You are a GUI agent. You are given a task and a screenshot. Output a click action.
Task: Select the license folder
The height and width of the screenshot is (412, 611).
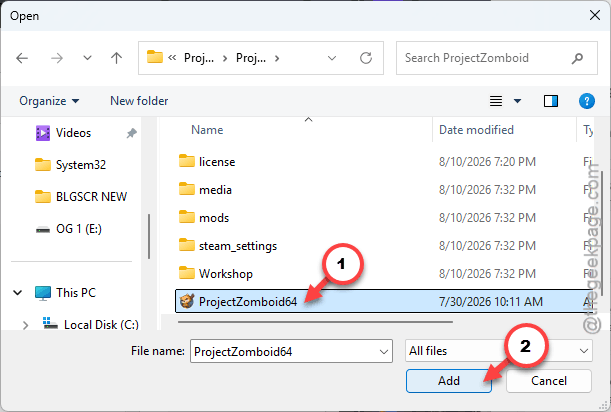[x=217, y=162]
